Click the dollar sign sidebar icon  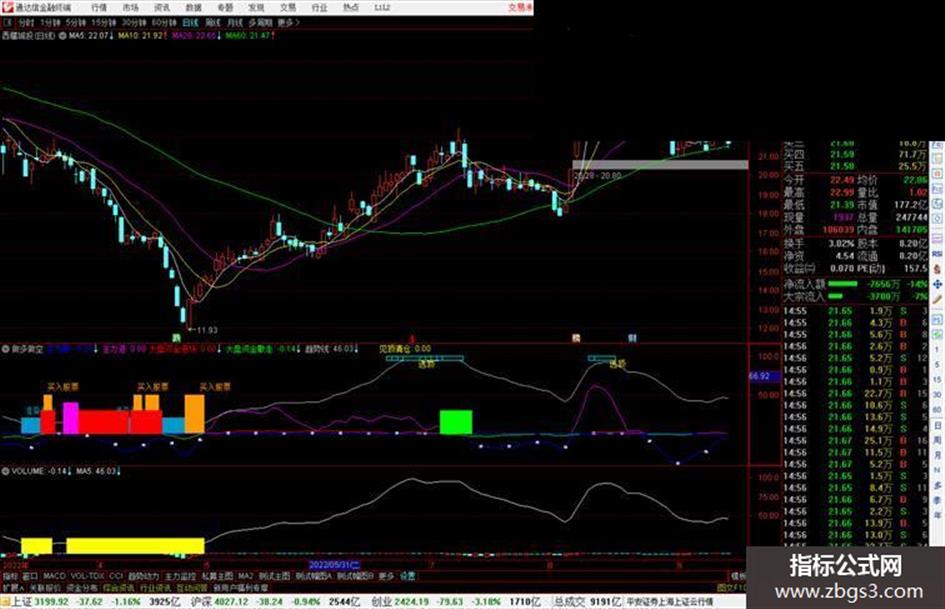click(x=937, y=269)
